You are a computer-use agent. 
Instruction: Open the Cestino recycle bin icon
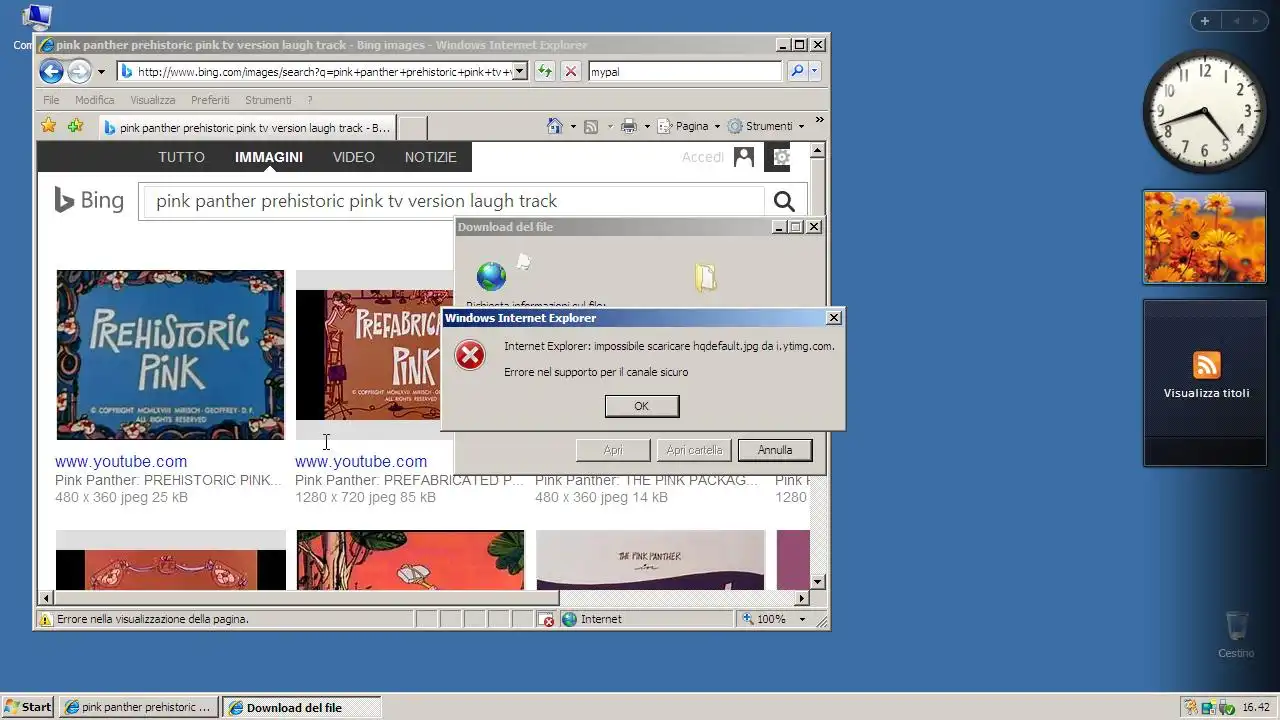click(x=1236, y=634)
